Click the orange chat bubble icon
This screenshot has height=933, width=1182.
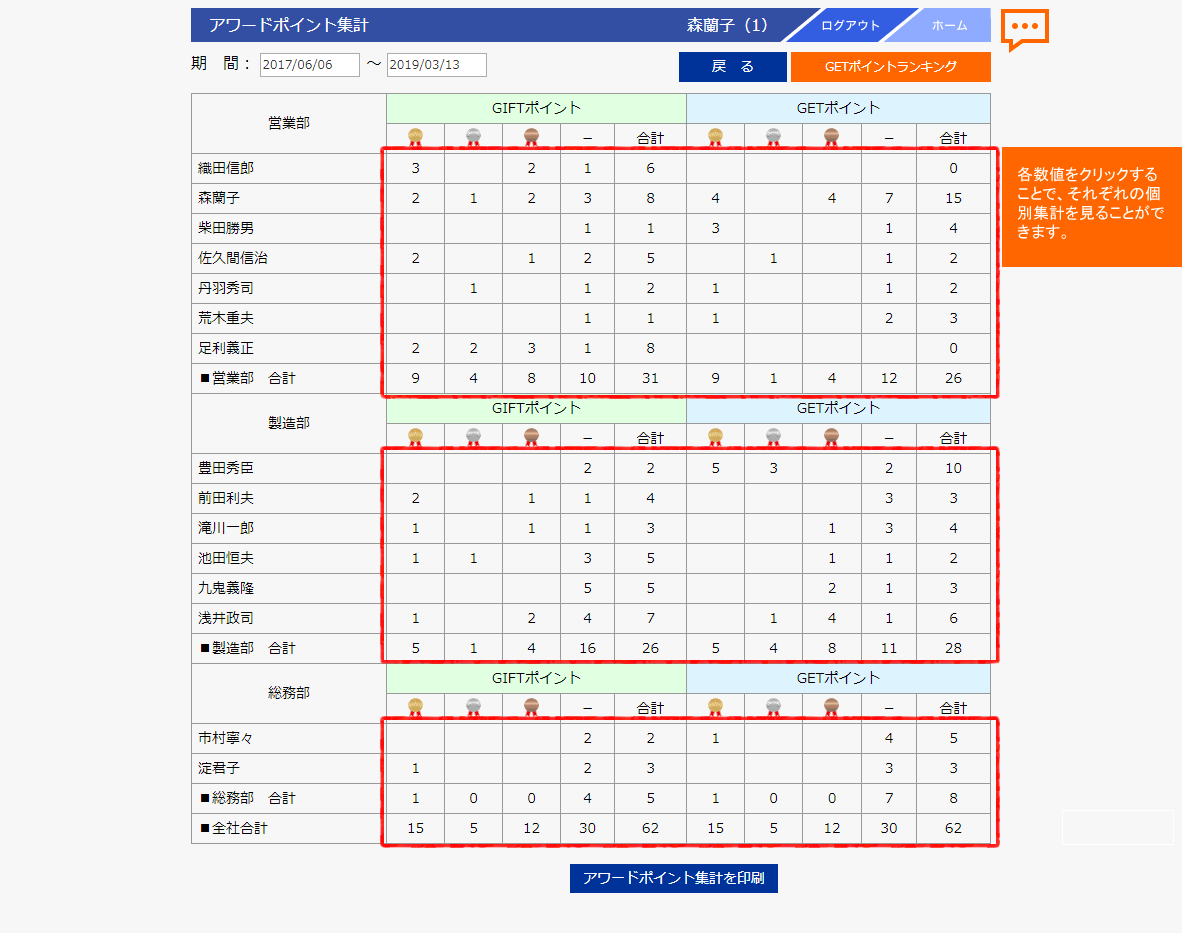[1025, 28]
